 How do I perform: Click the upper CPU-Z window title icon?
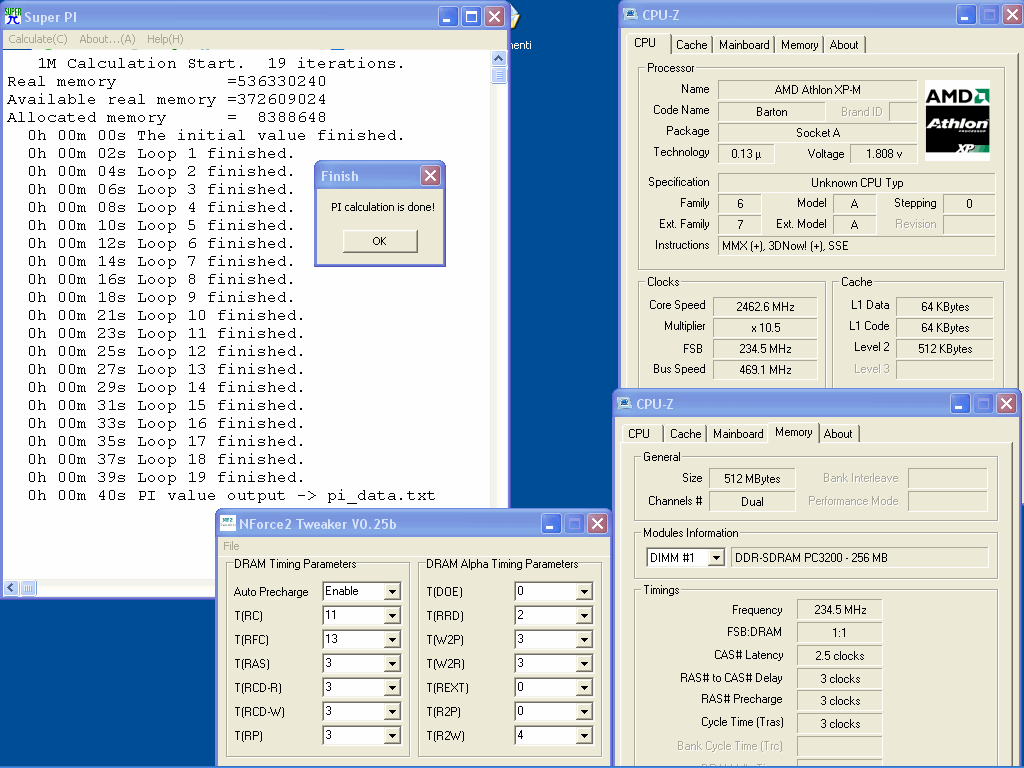click(630, 14)
